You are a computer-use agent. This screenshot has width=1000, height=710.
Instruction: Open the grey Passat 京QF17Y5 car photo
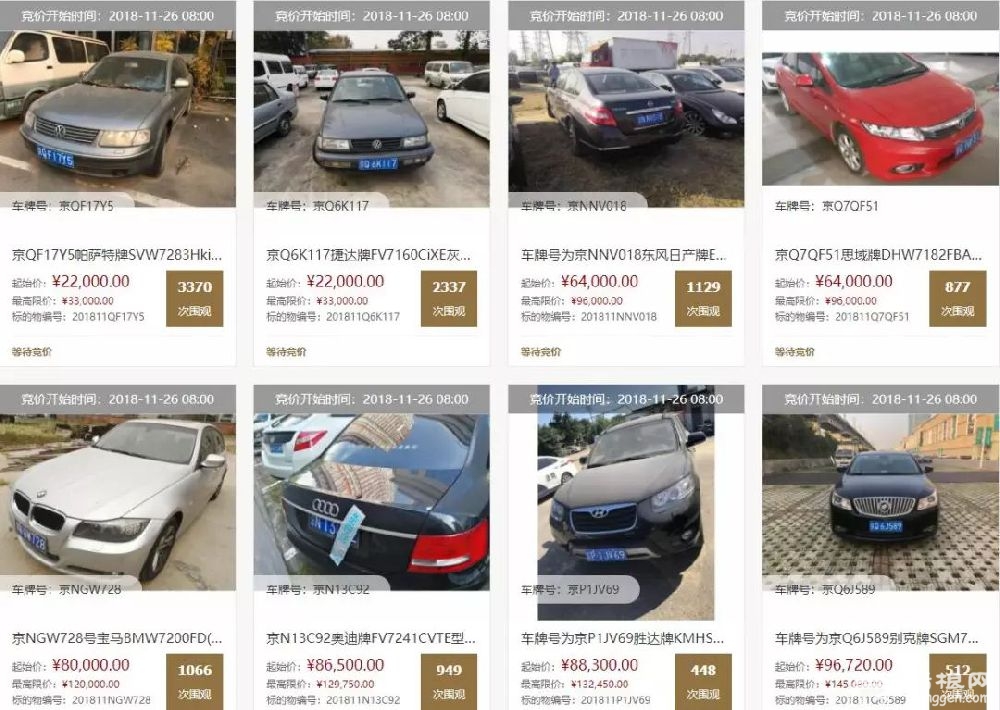click(118, 119)
